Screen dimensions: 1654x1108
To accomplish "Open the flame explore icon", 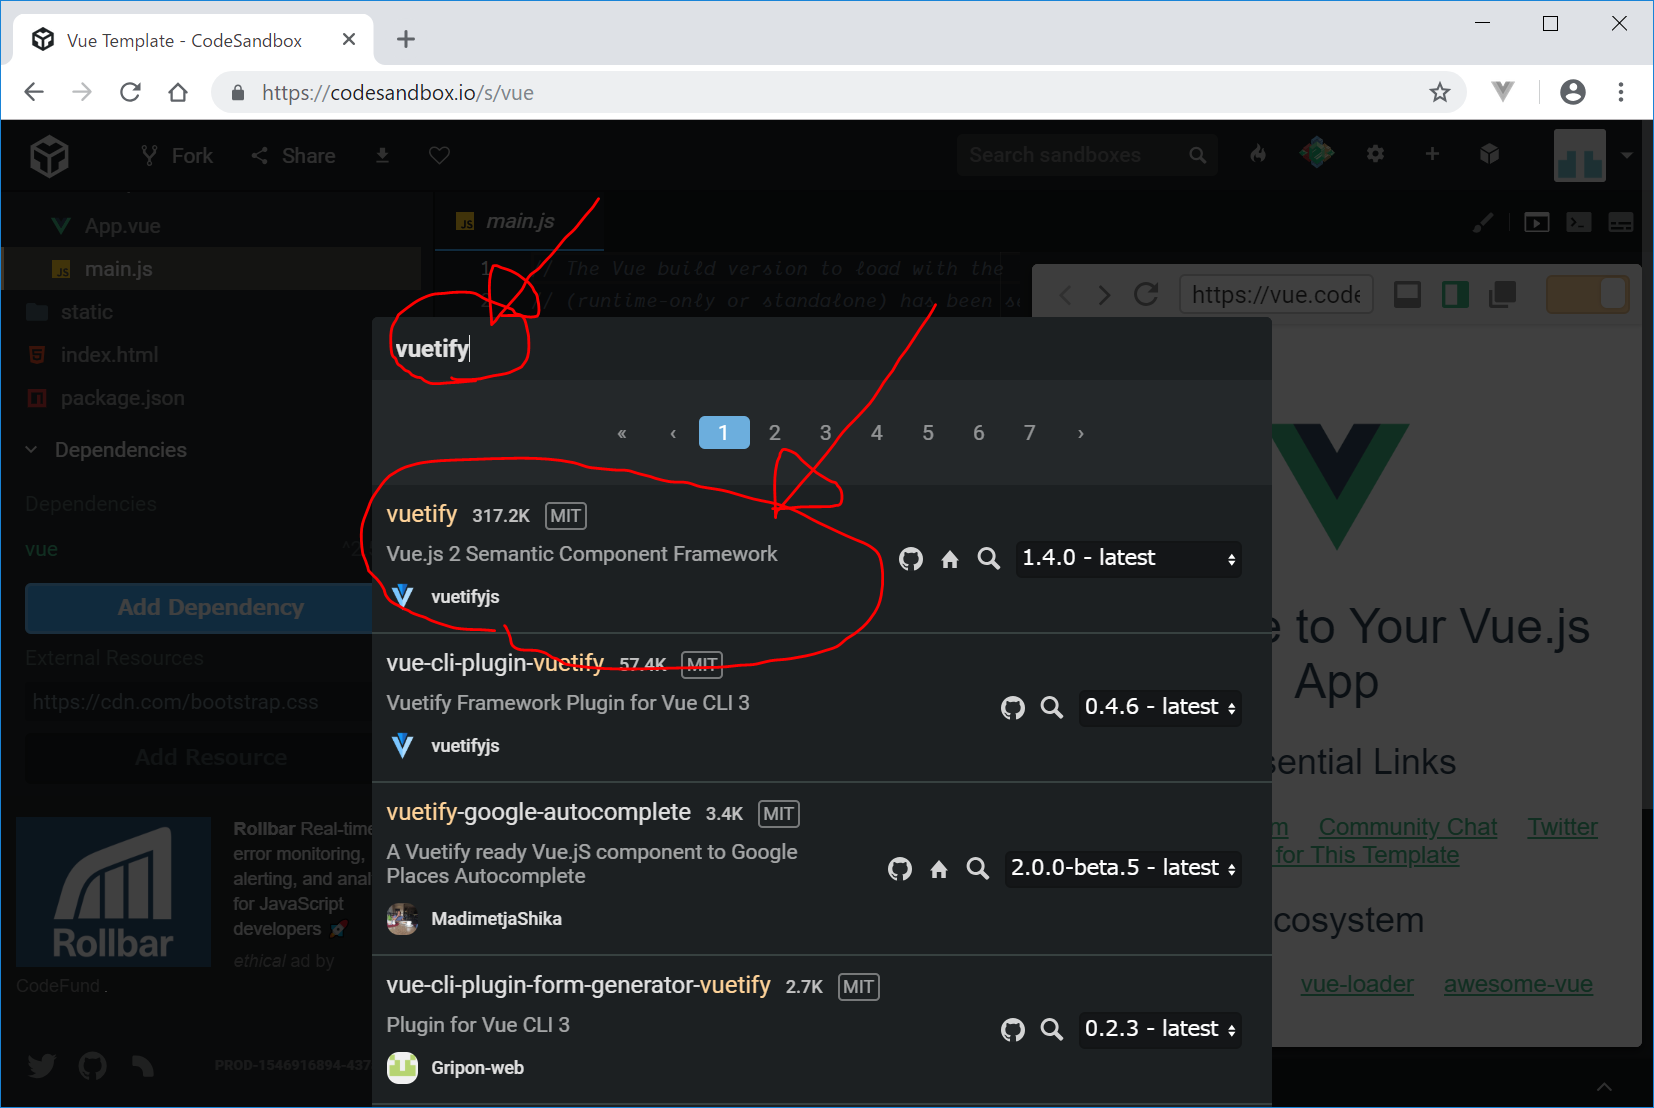I will tap(1258, 154).
